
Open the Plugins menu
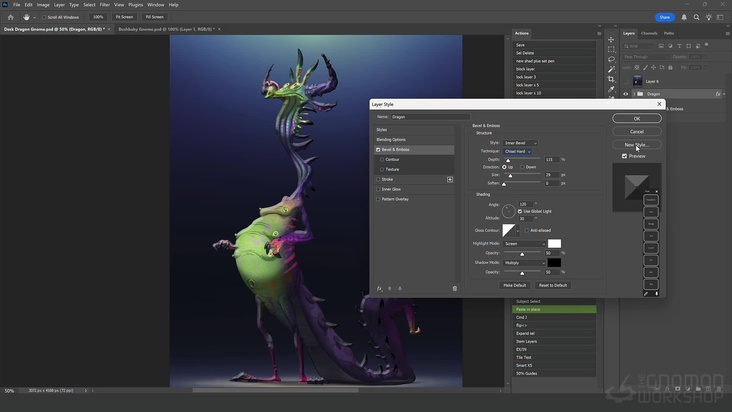(135, 5)
